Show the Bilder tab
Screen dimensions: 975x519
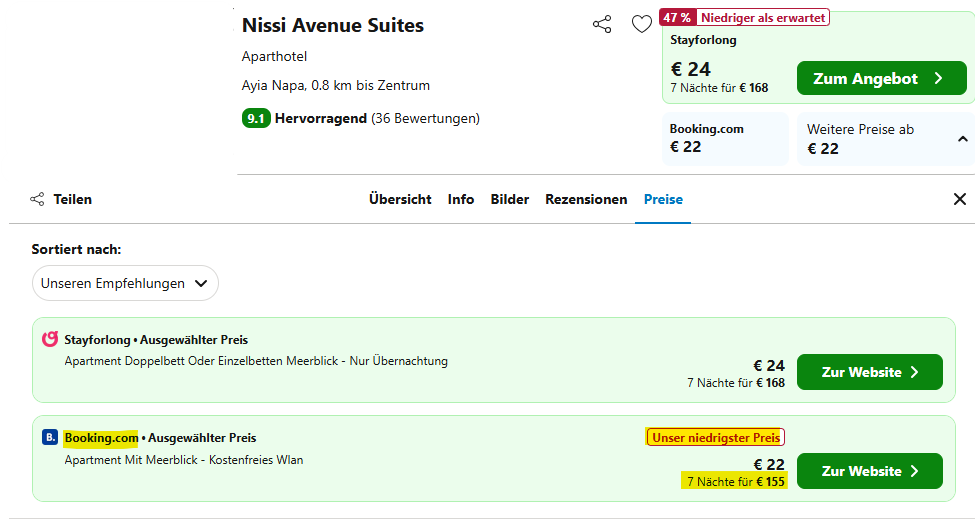coord(510,200)
